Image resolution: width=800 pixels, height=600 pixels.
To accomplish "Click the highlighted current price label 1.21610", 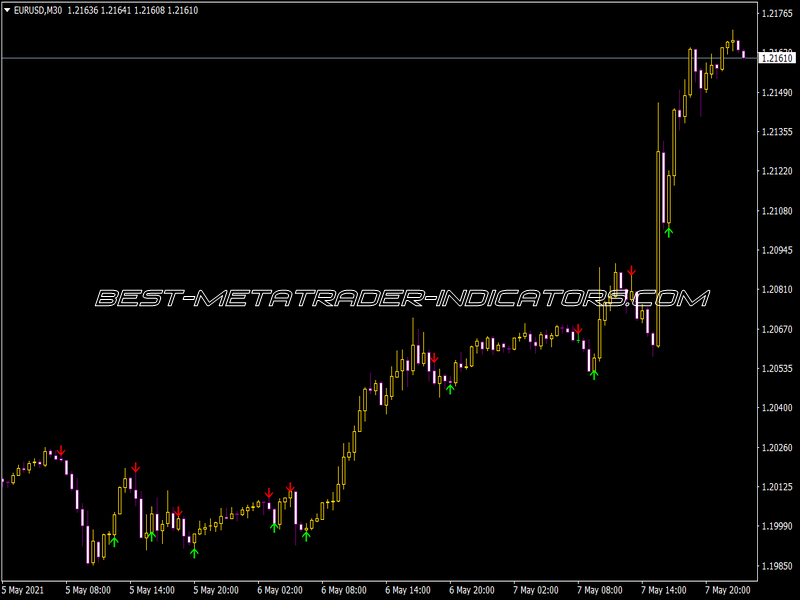I will click(x=777, y=58).
